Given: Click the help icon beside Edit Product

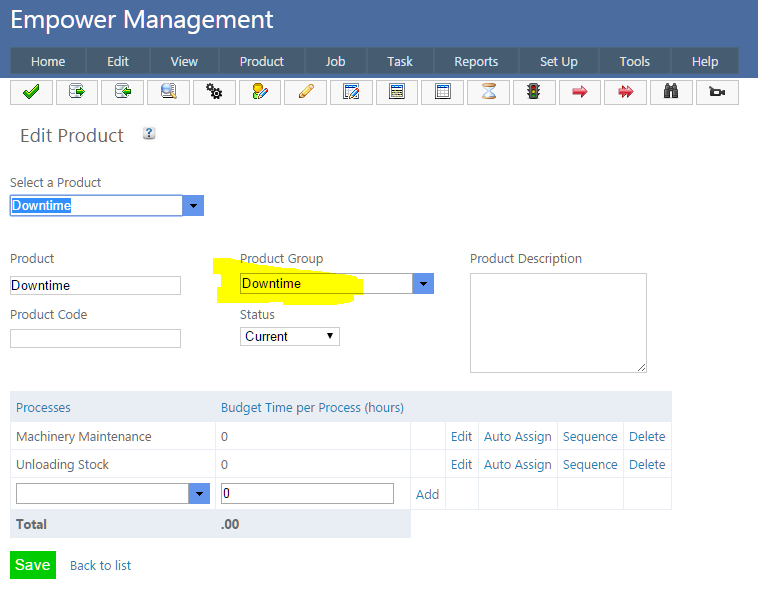Looking at the screenshot, I should coord(149,133).
